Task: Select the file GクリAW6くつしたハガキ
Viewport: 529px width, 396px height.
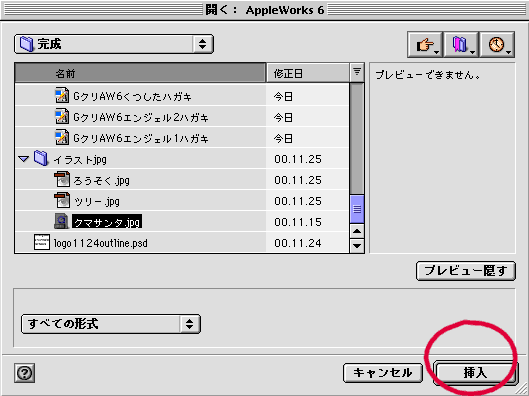Action: 132,97
